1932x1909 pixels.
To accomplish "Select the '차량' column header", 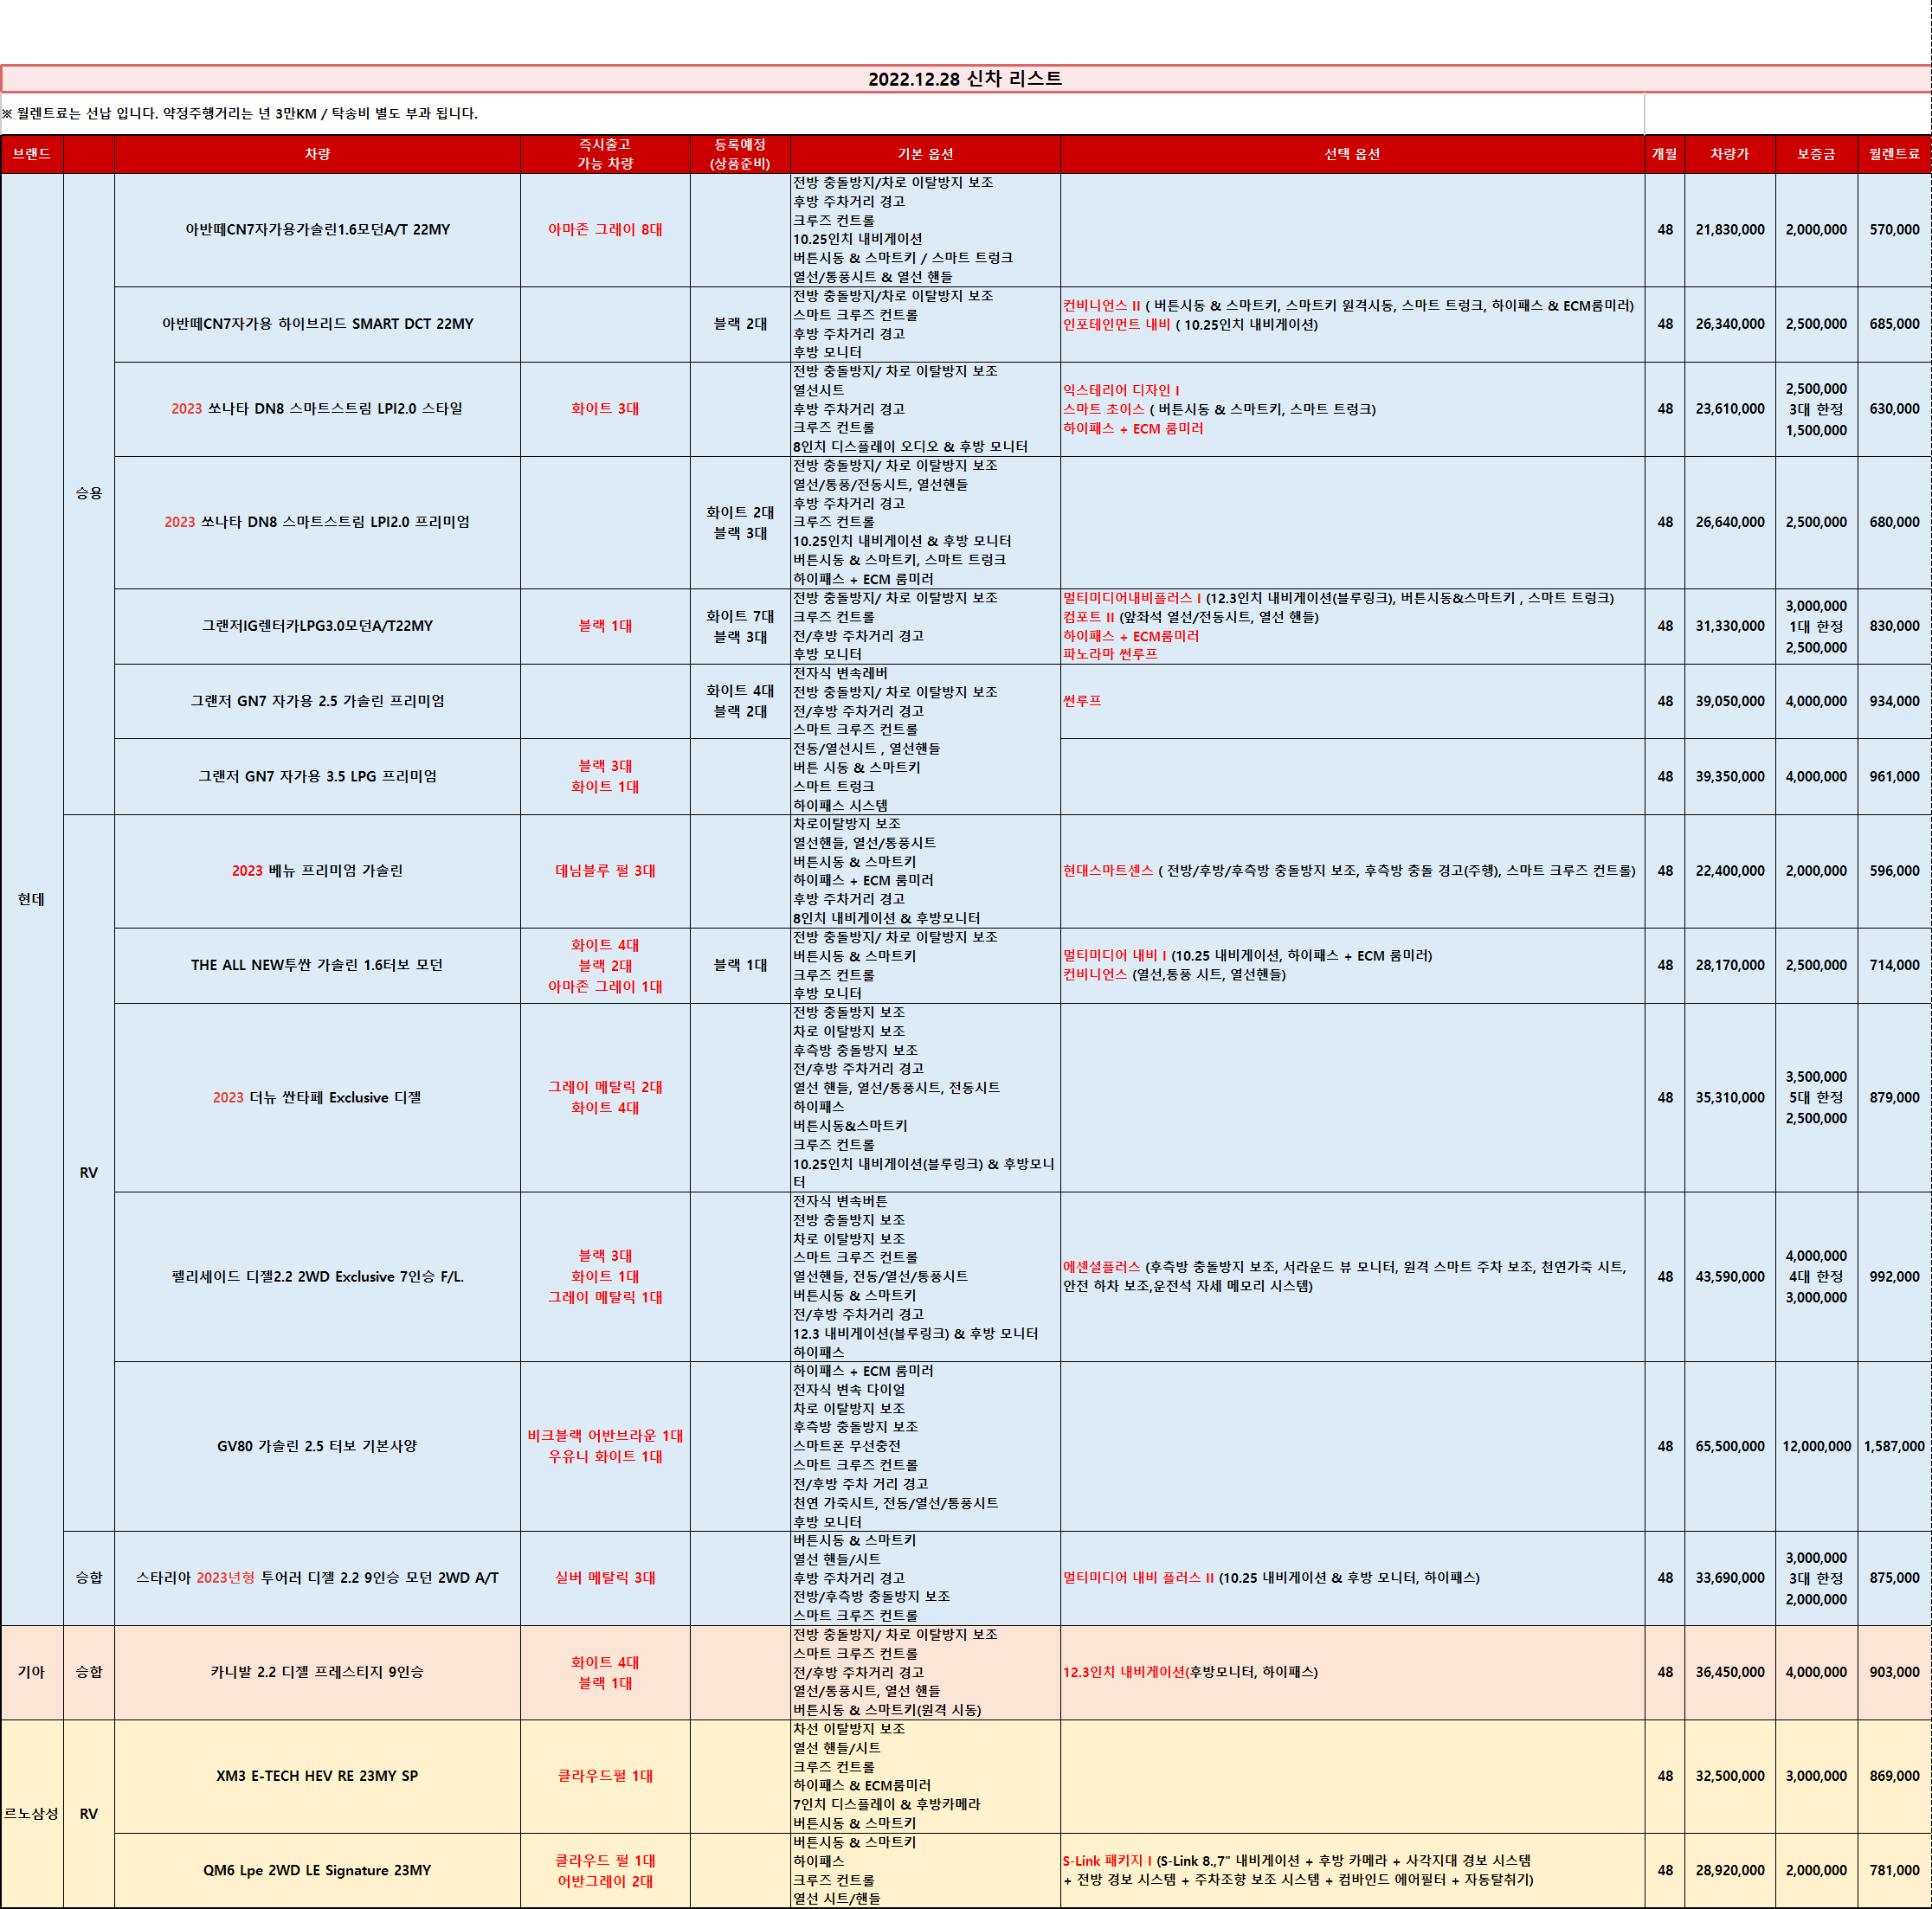I will pyautogui.click(x=317, y=154).
